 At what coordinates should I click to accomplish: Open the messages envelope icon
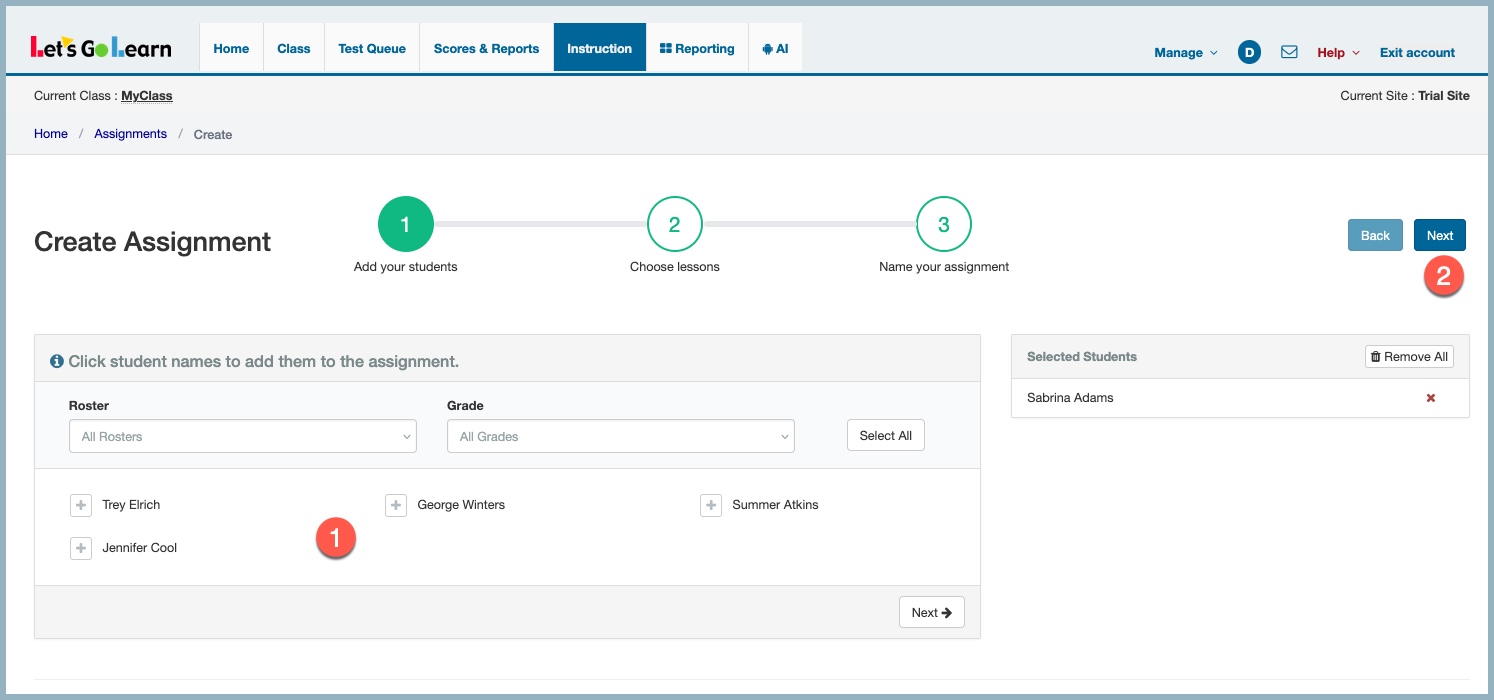[1289, 52]
